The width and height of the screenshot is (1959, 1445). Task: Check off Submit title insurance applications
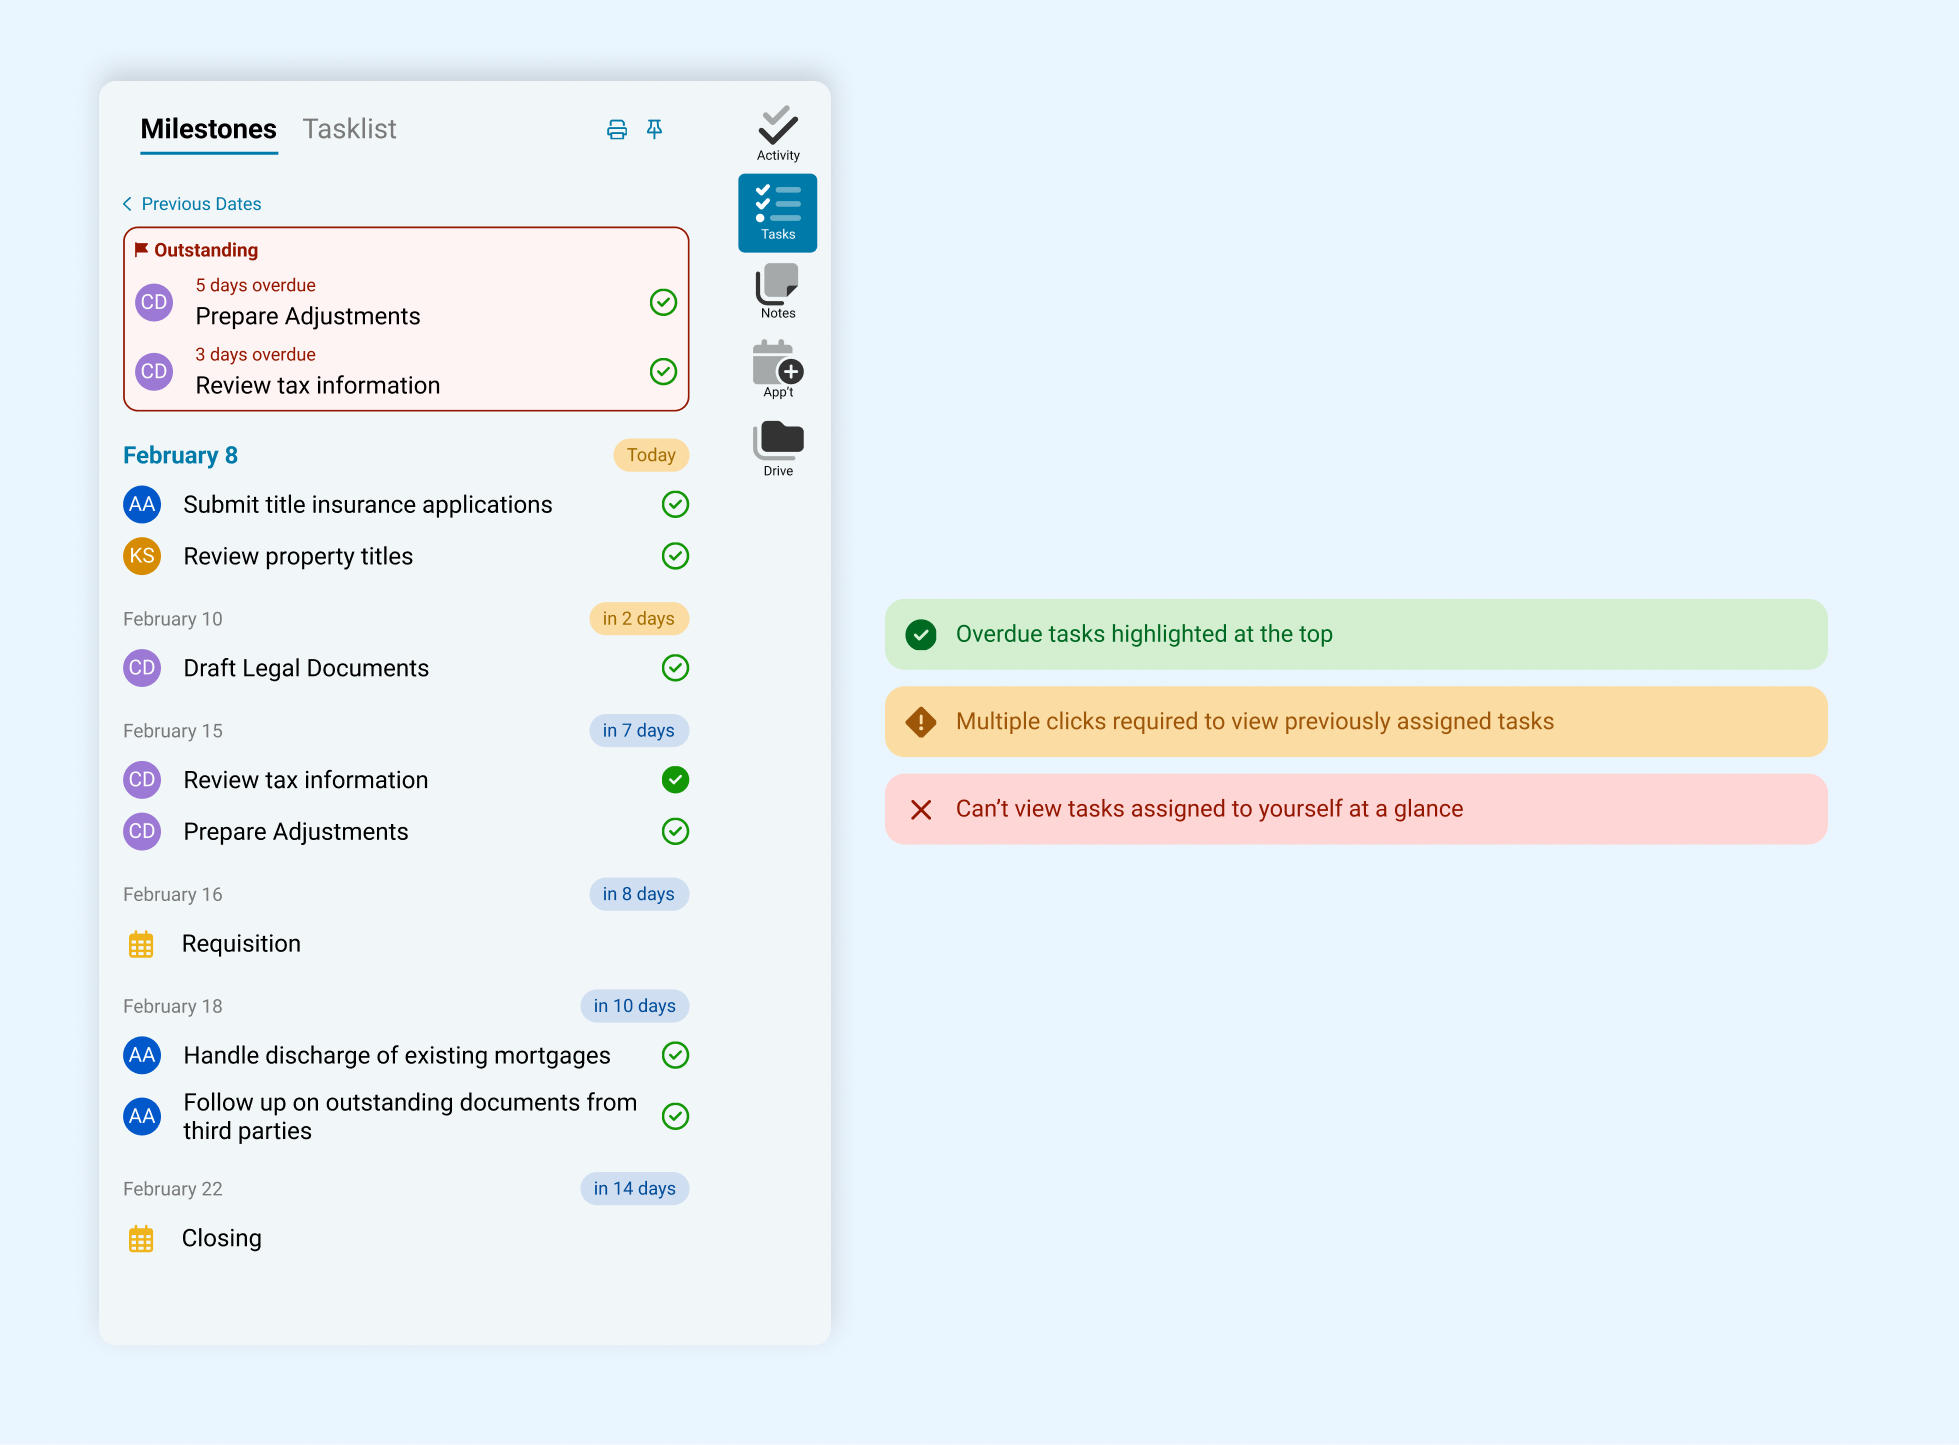pos(675,504)
